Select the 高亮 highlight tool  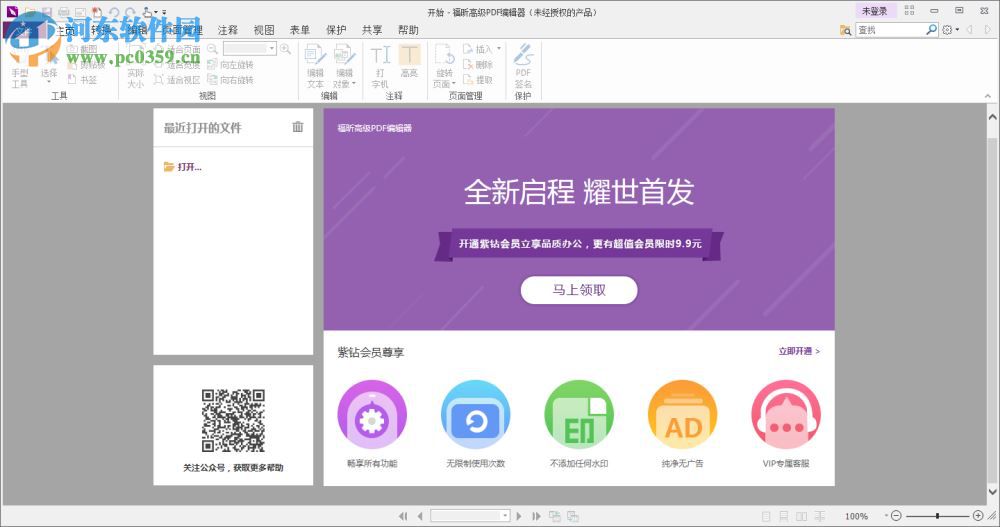tap(409, 61)
